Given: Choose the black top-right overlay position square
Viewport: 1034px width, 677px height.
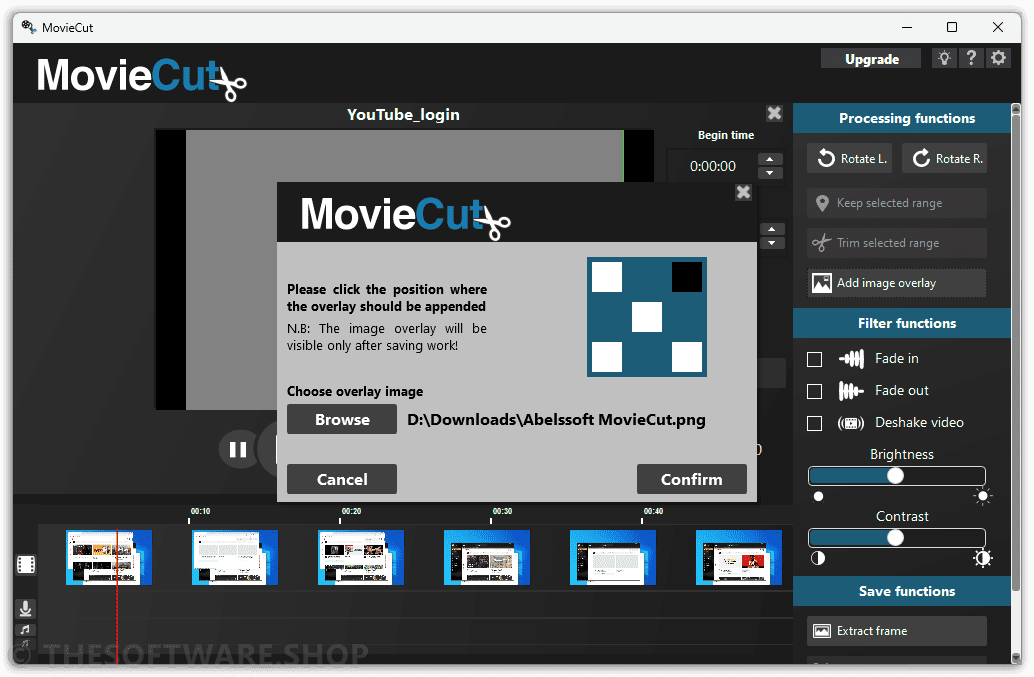Looking at the screenshot, I should [686, 277].
